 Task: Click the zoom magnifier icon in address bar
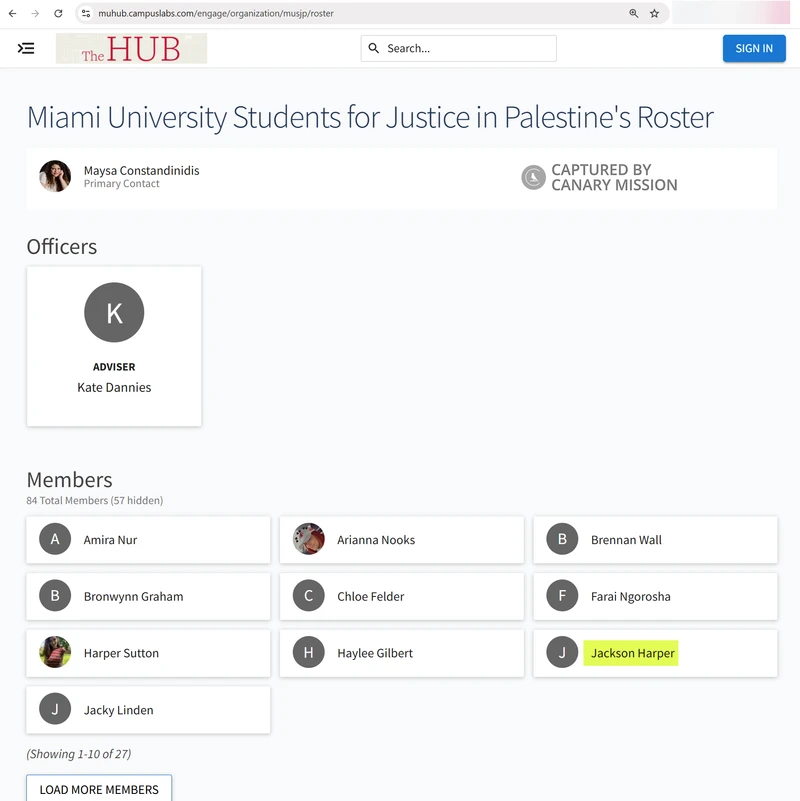(633, 13)
